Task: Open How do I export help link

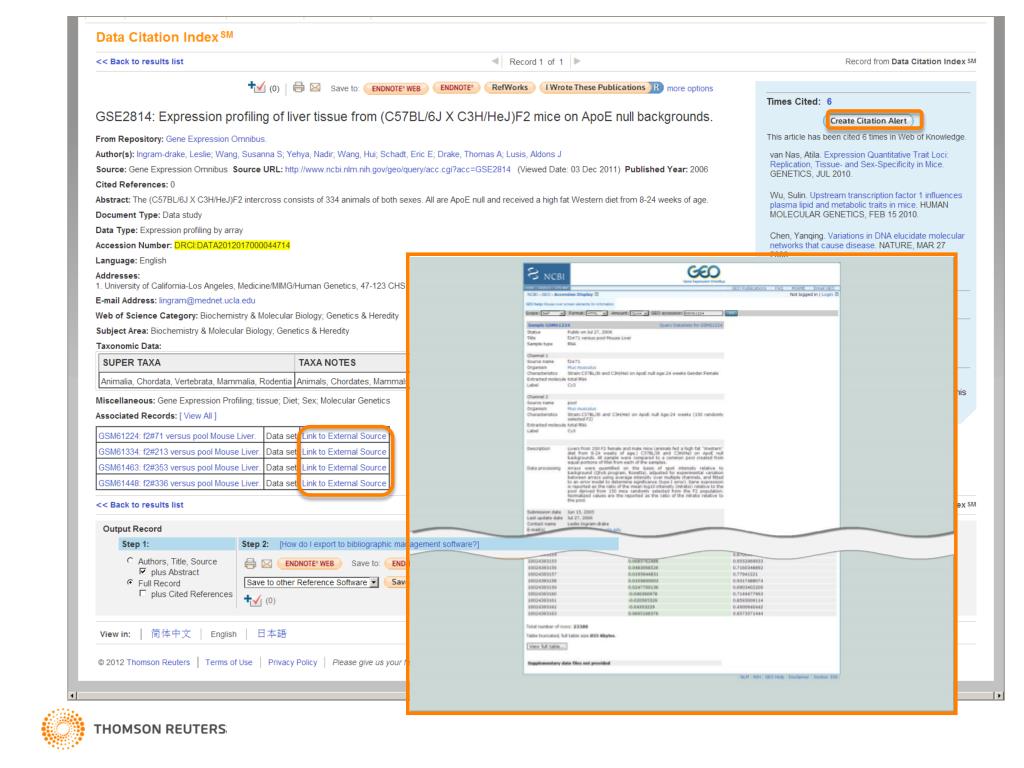Action: (x=379, y=544)
